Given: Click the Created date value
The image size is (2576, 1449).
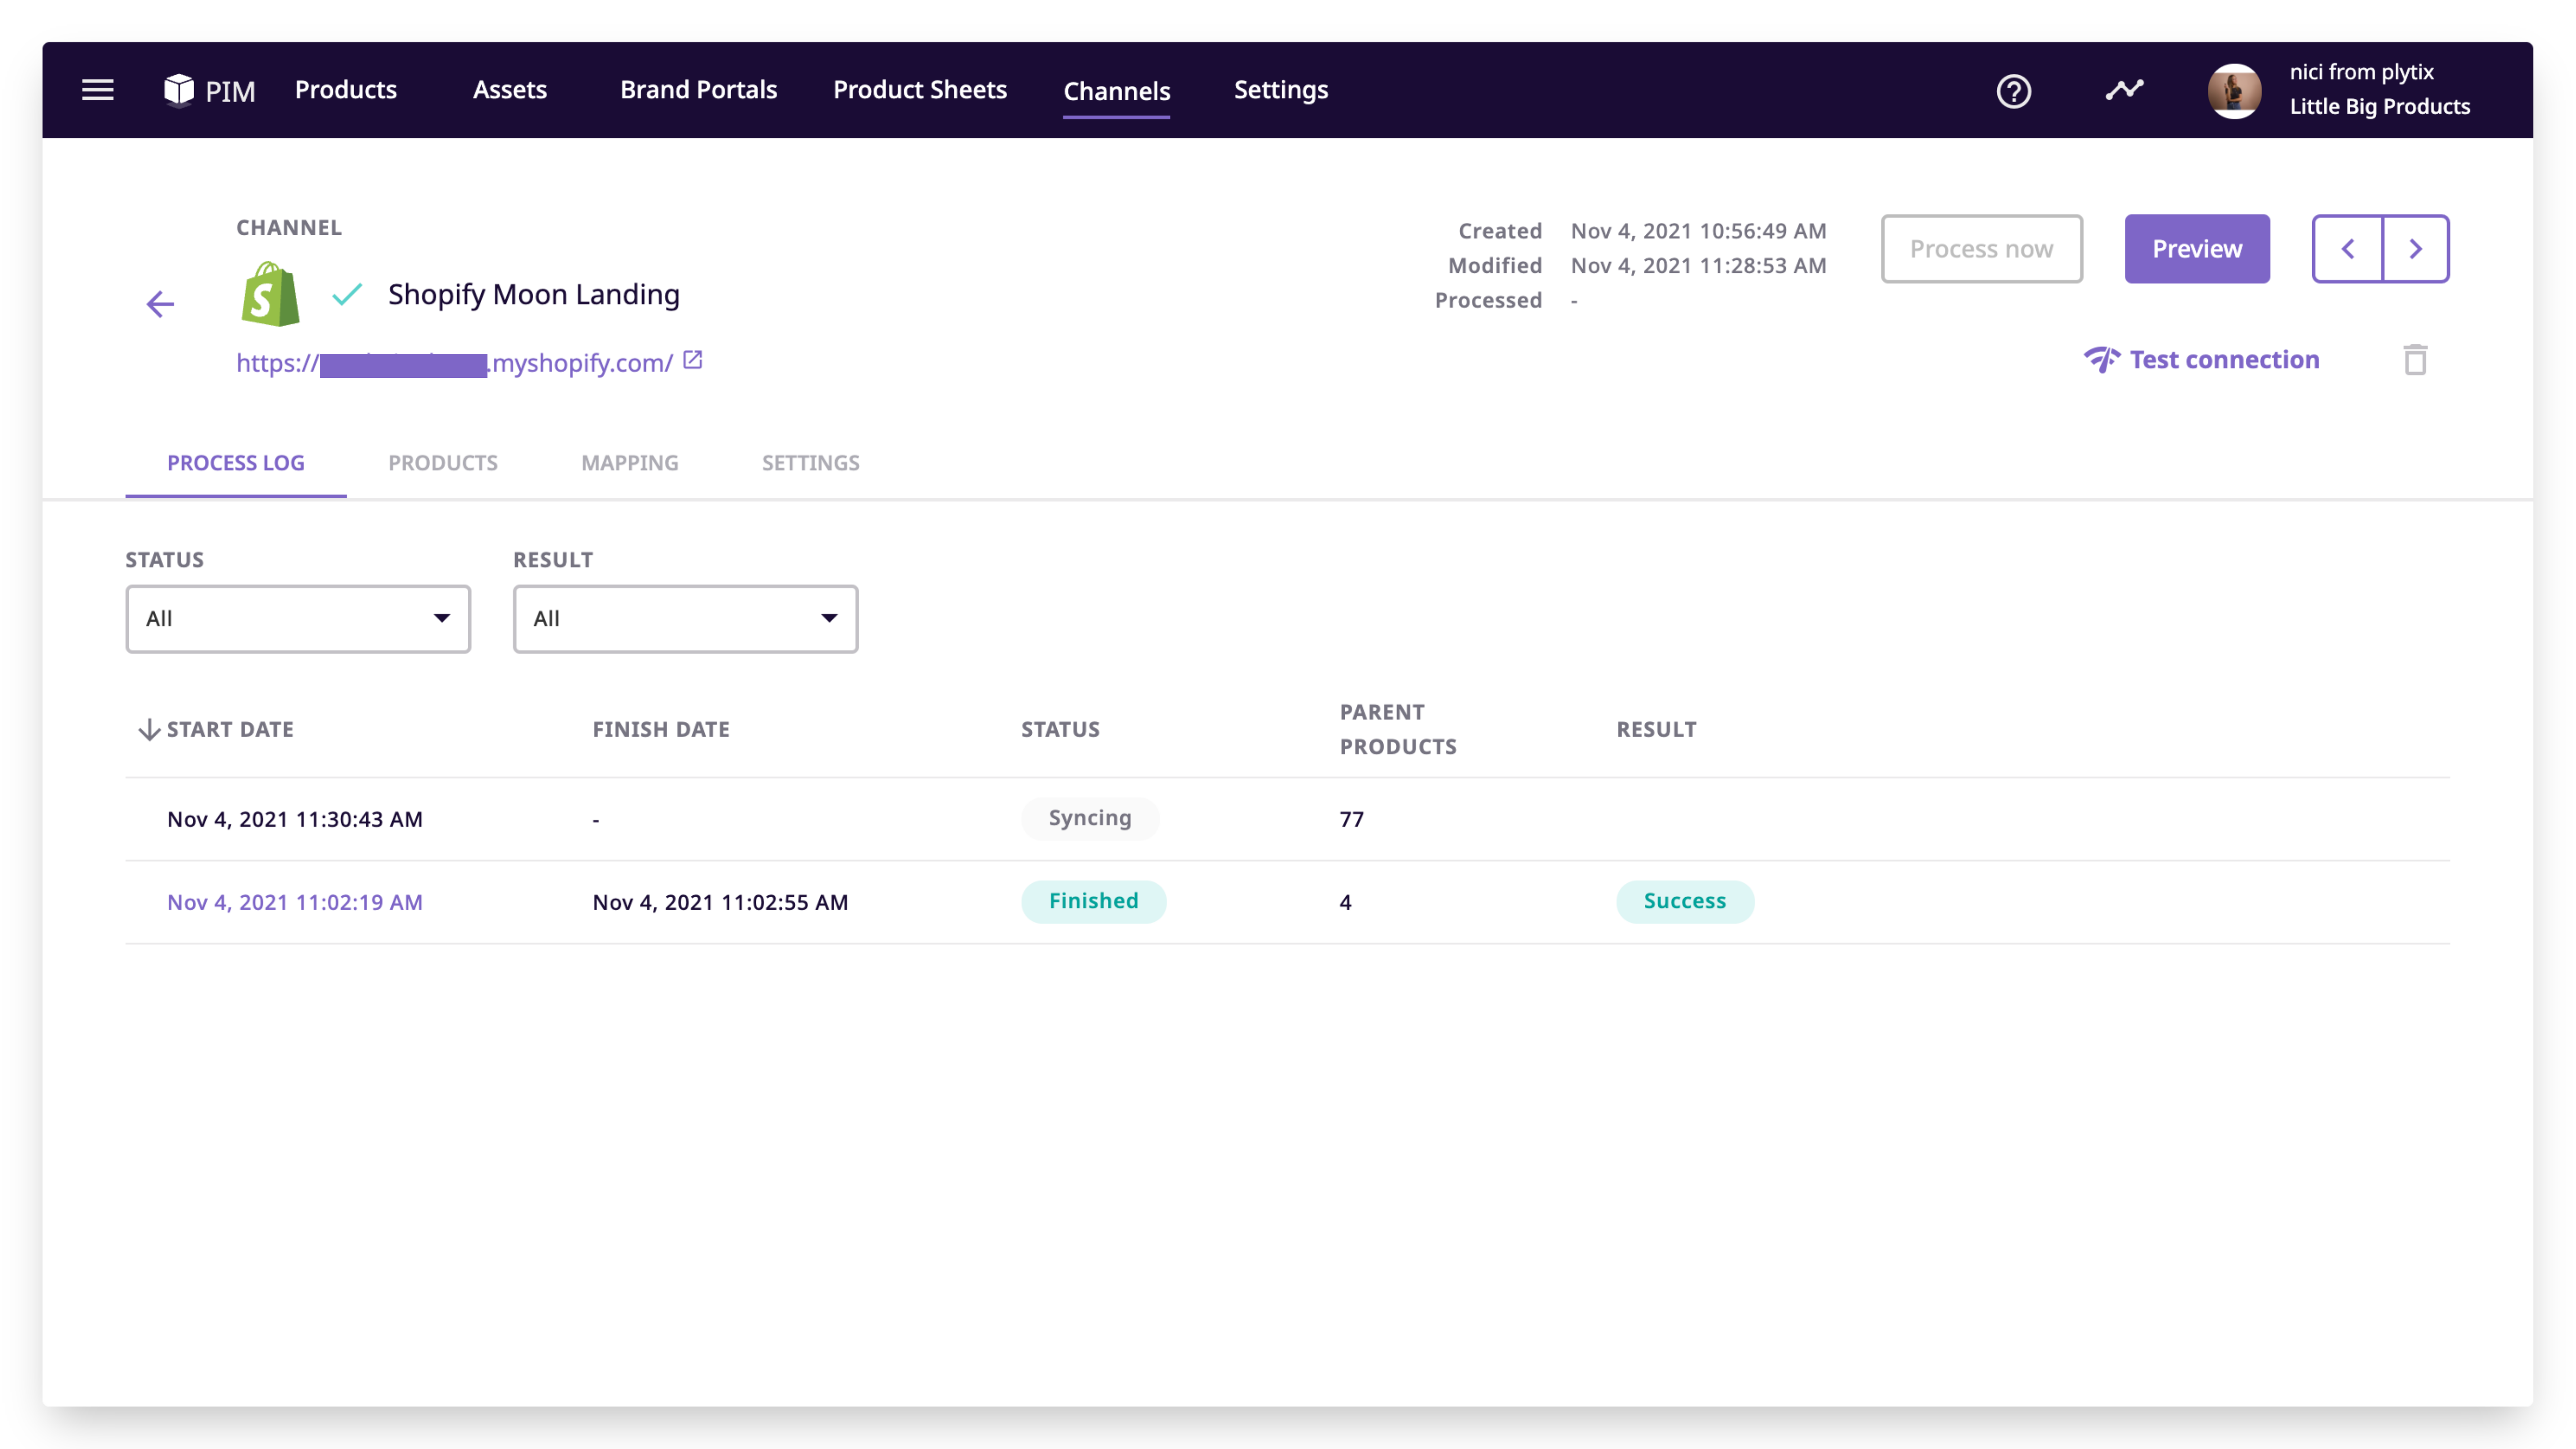Looking at the screenshot, I should click(x=1698, y=231).
